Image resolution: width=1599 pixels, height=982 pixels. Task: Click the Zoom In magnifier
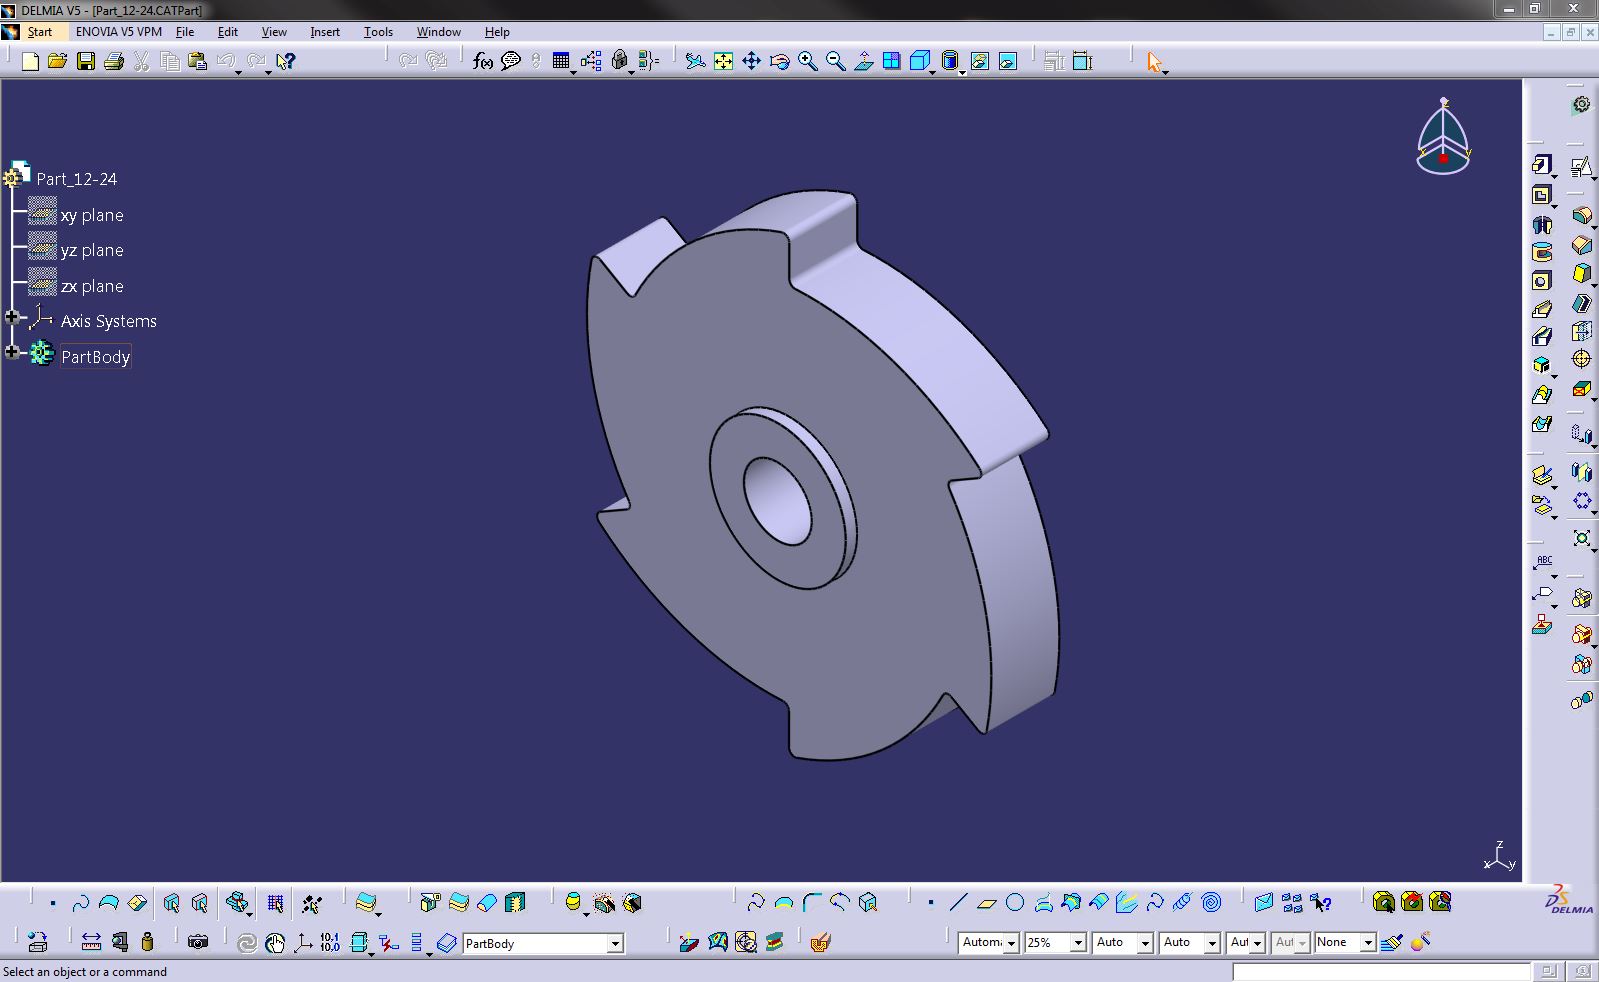807,62
